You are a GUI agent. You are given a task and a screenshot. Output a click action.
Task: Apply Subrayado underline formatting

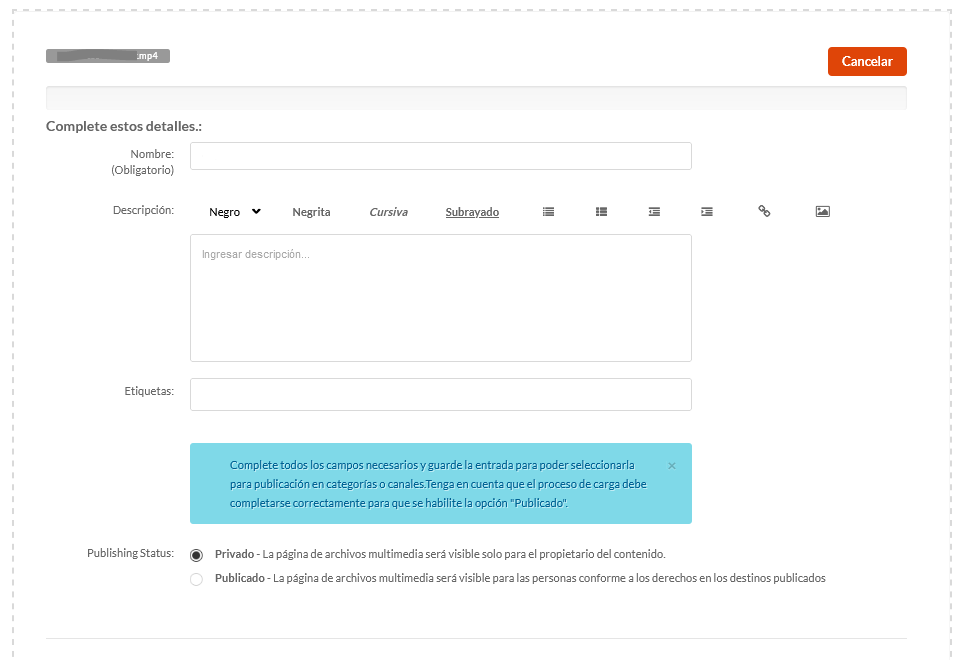pos(472,212)
